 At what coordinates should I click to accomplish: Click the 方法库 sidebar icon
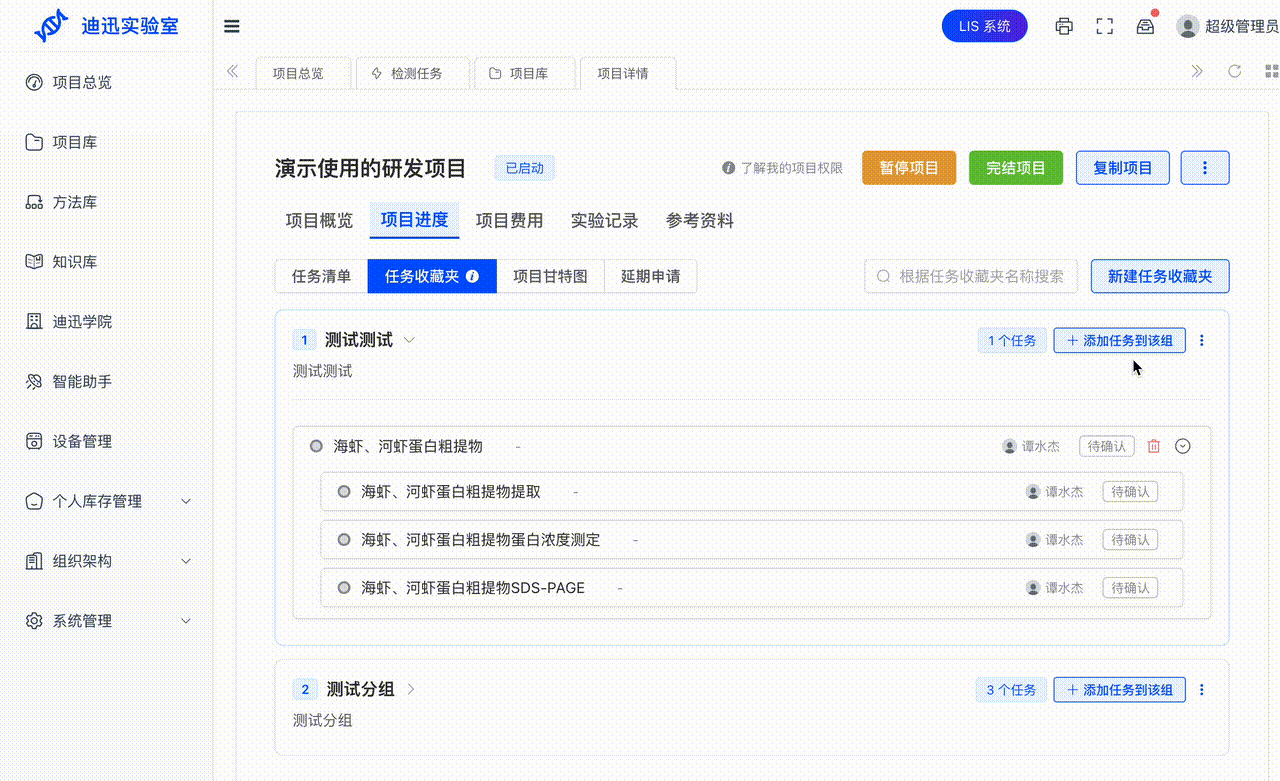click(x=34, y=202)
